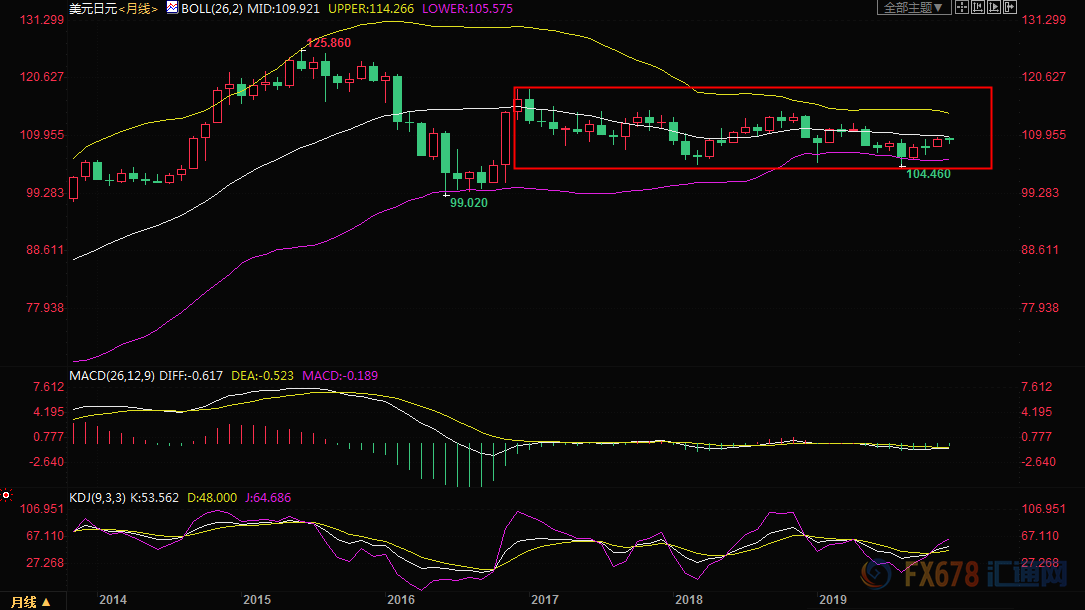Click the 2017 label on time axis
The image size is (1085, 610).
(x=545, y=600)
